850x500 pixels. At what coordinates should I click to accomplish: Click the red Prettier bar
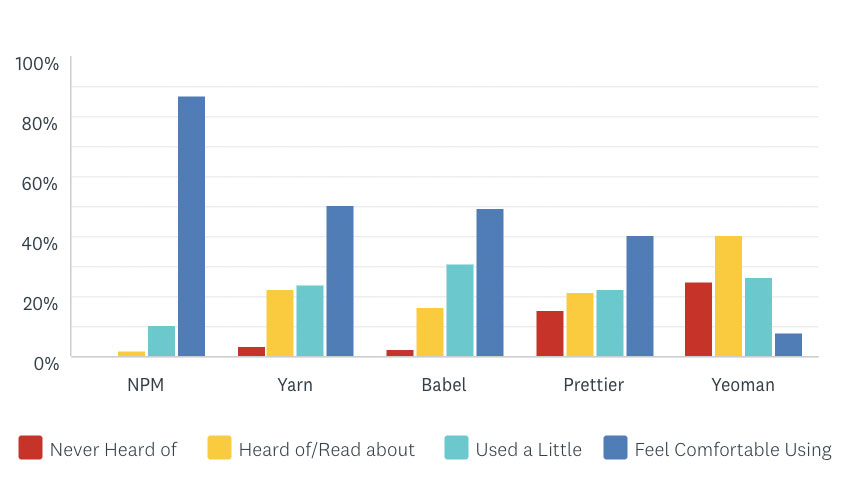(550, 333)
